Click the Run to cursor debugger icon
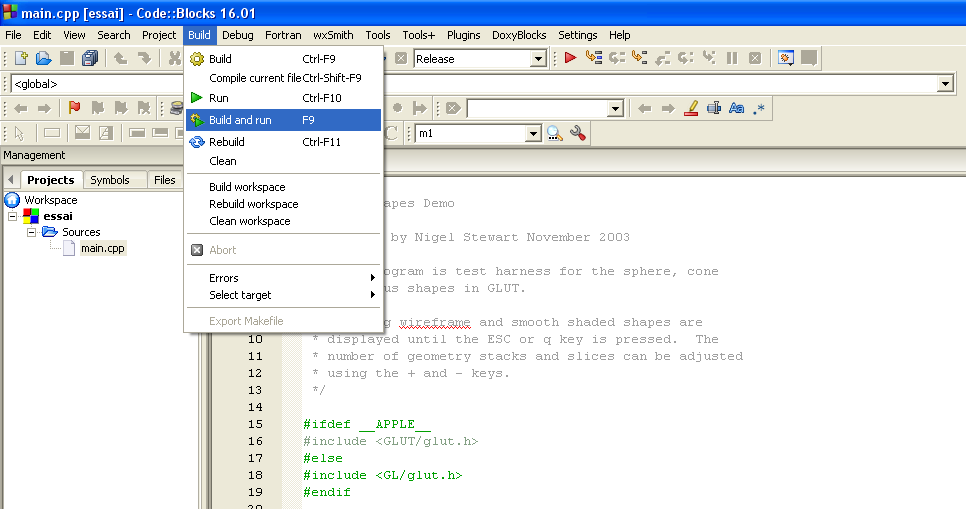The height and width of the screenshot is (509, 966). (x=594, y=58)
